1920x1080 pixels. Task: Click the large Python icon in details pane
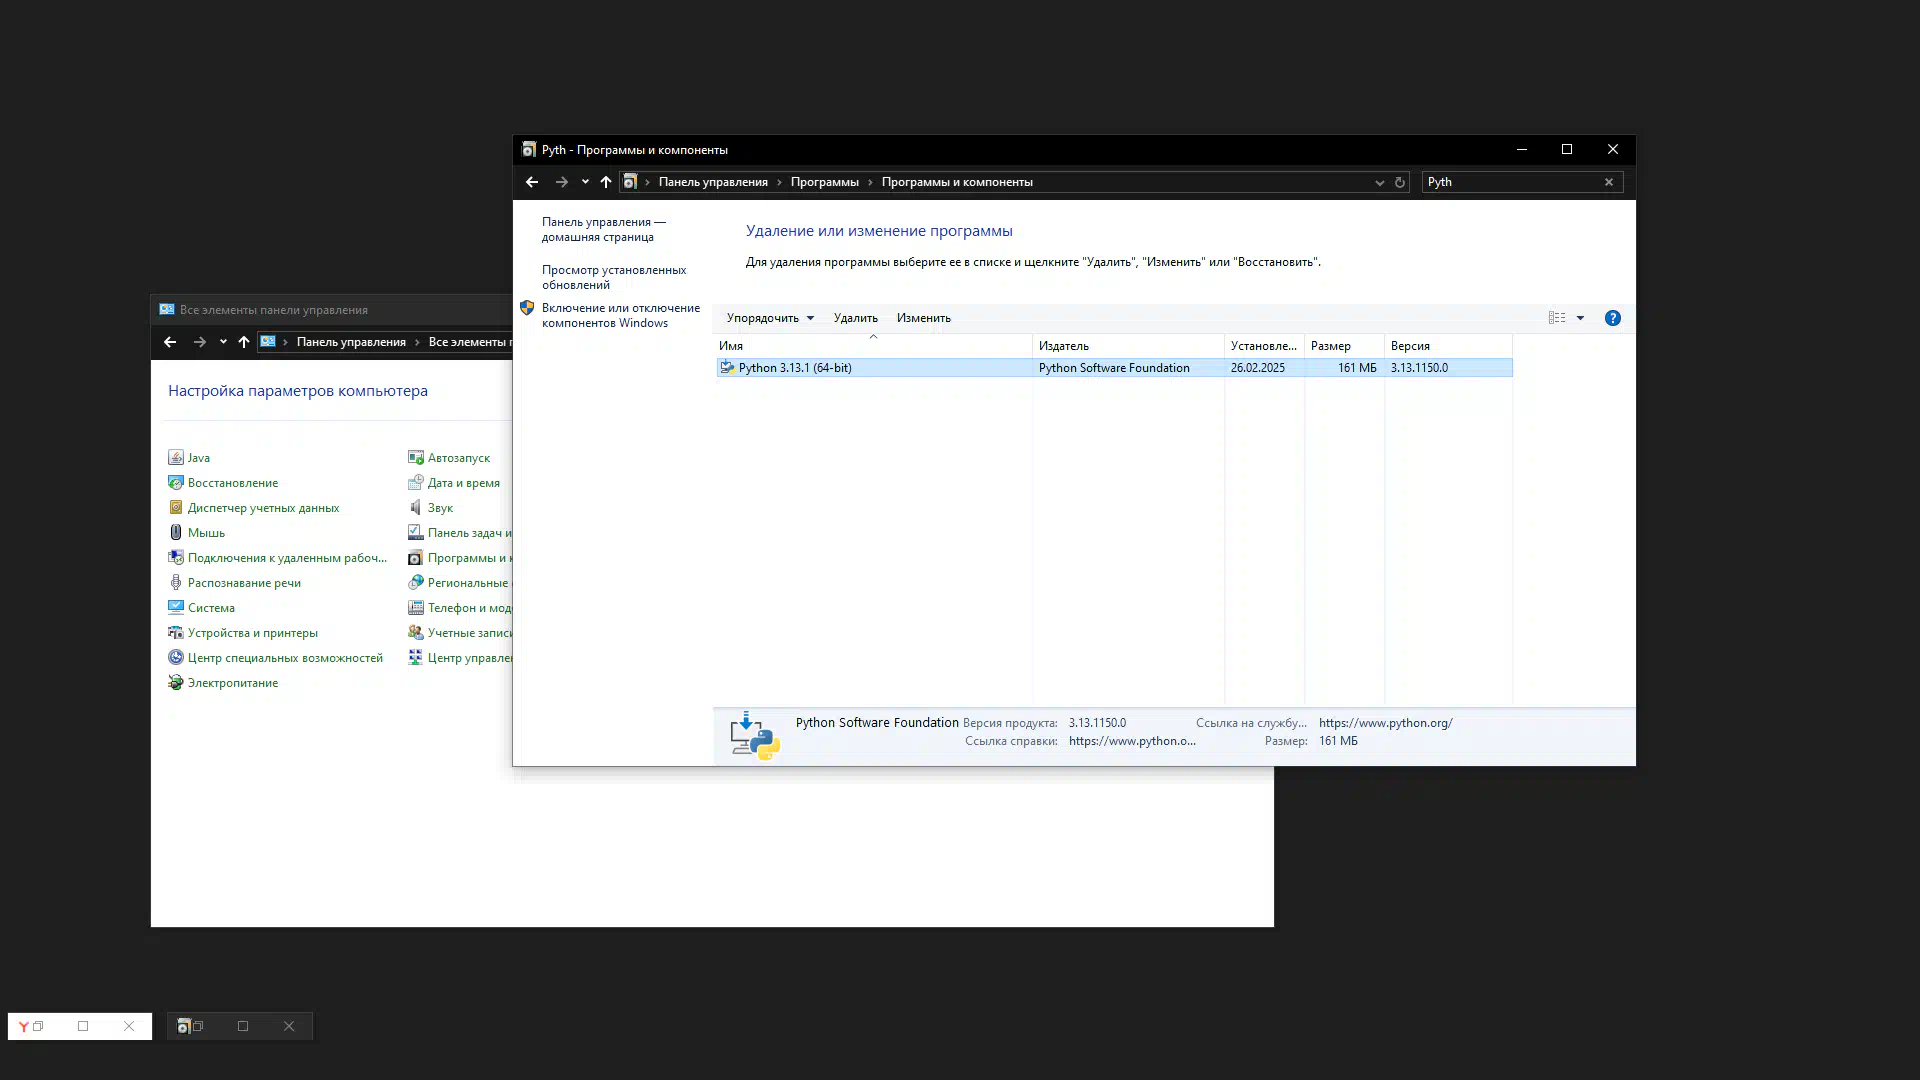point(754,736)
